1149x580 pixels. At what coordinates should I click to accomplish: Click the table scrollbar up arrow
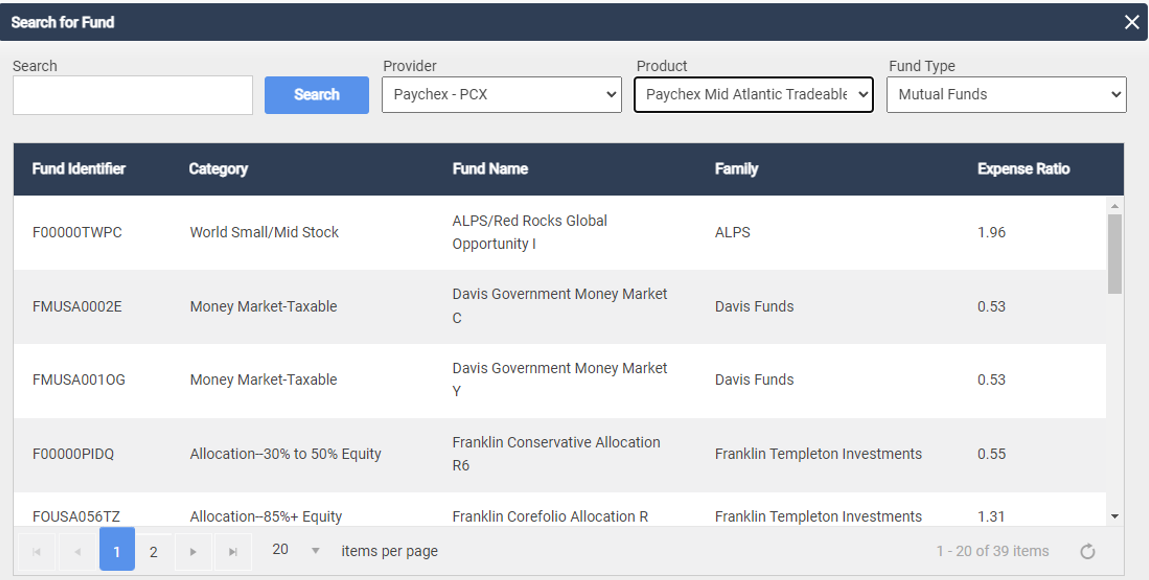coord(1115,206)
